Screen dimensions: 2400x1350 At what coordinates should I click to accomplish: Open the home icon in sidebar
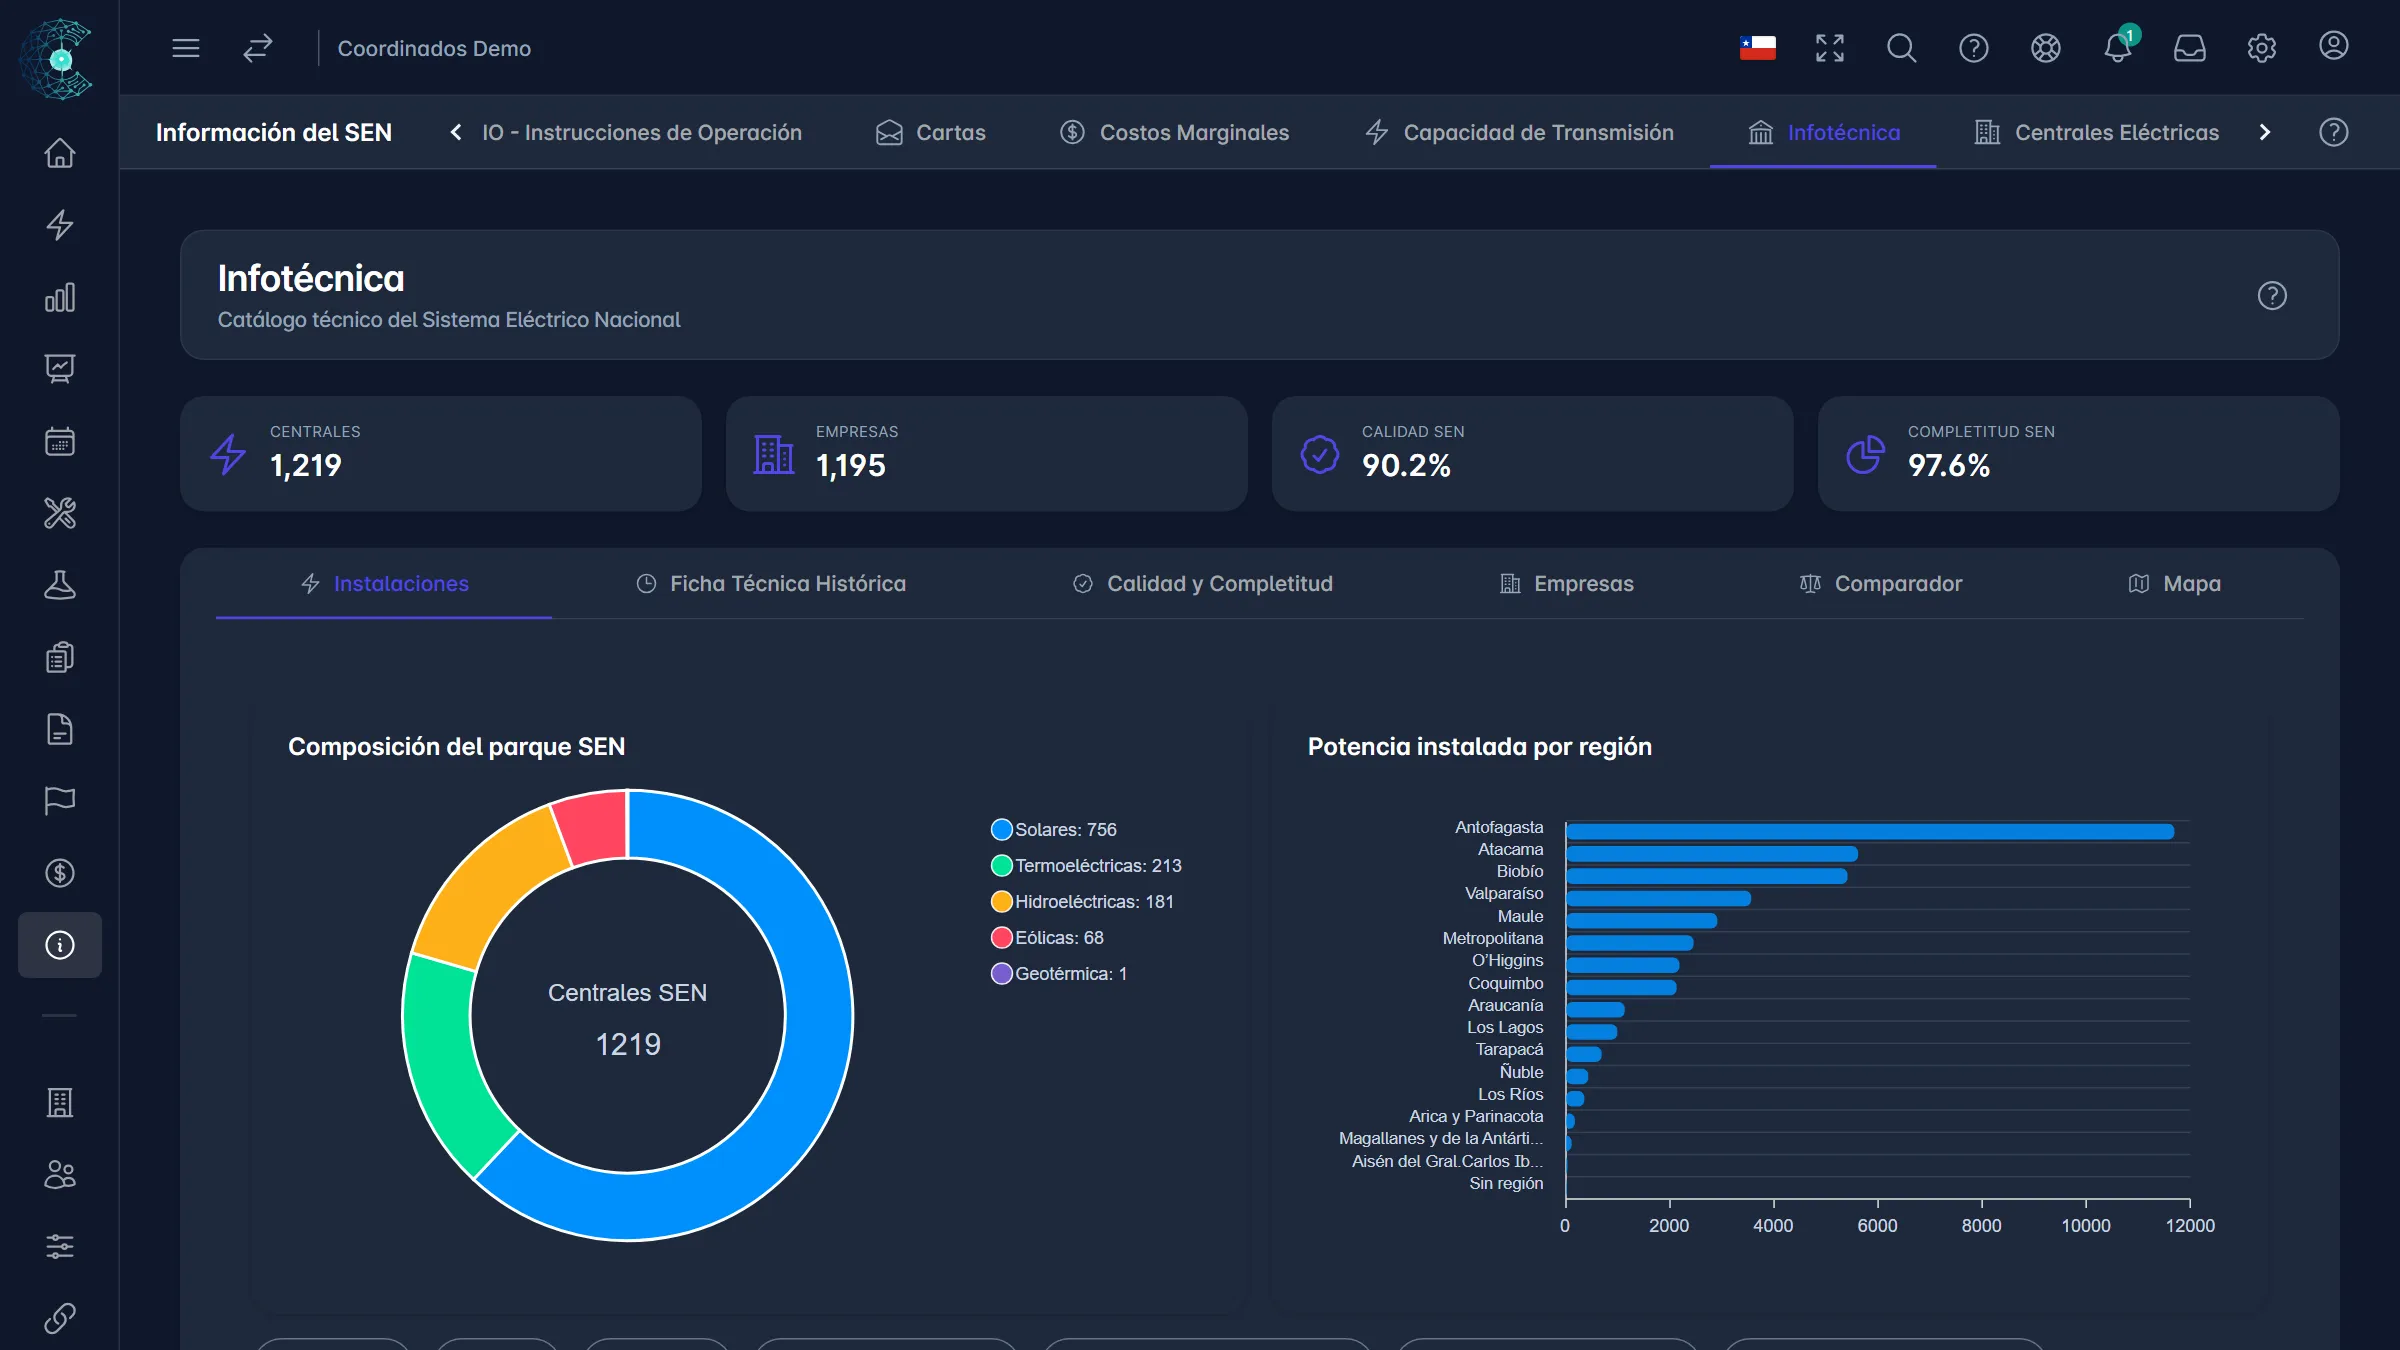(x=60, y=153)
